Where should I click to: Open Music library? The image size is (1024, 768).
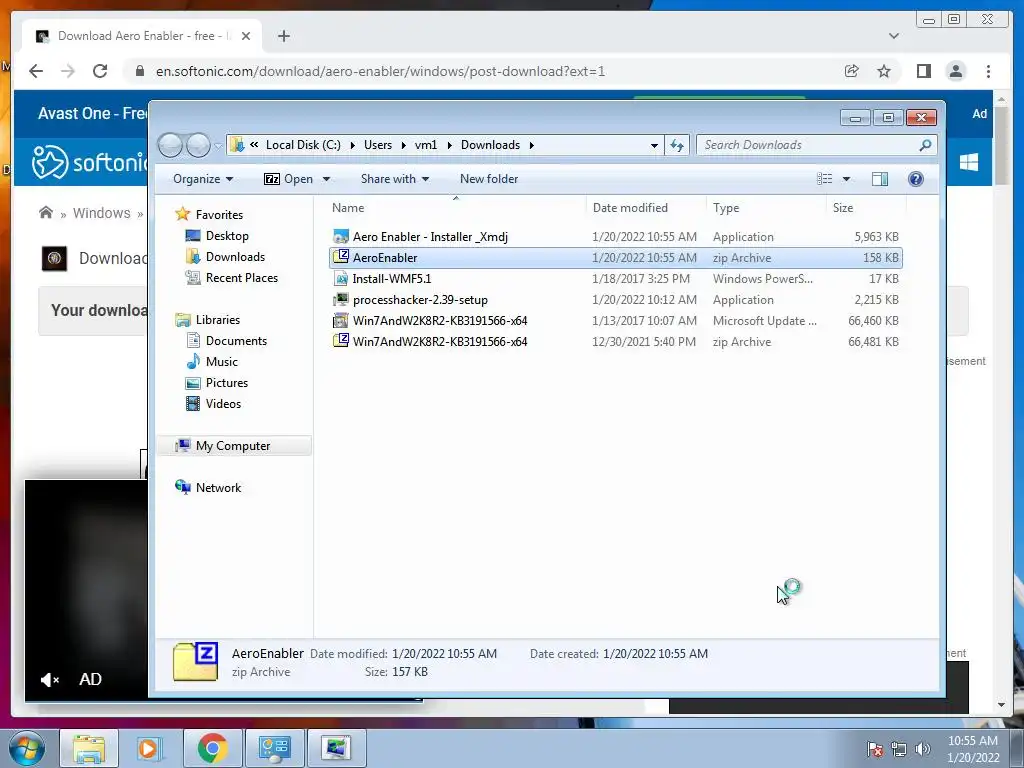pyautogui.click(x=221, y=362)
